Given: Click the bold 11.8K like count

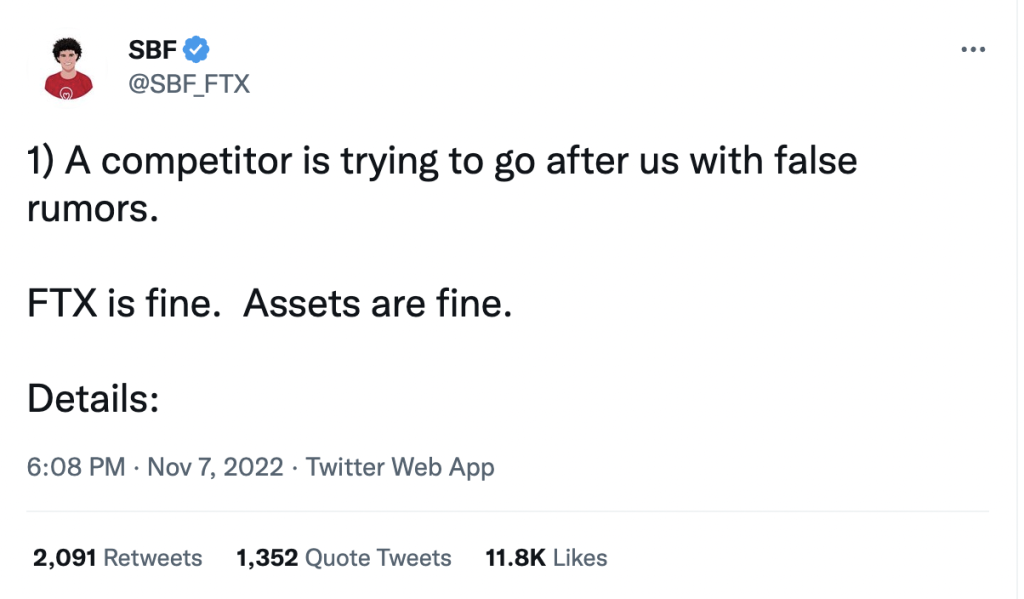Looking at the screenshot, I should (515, 558).
